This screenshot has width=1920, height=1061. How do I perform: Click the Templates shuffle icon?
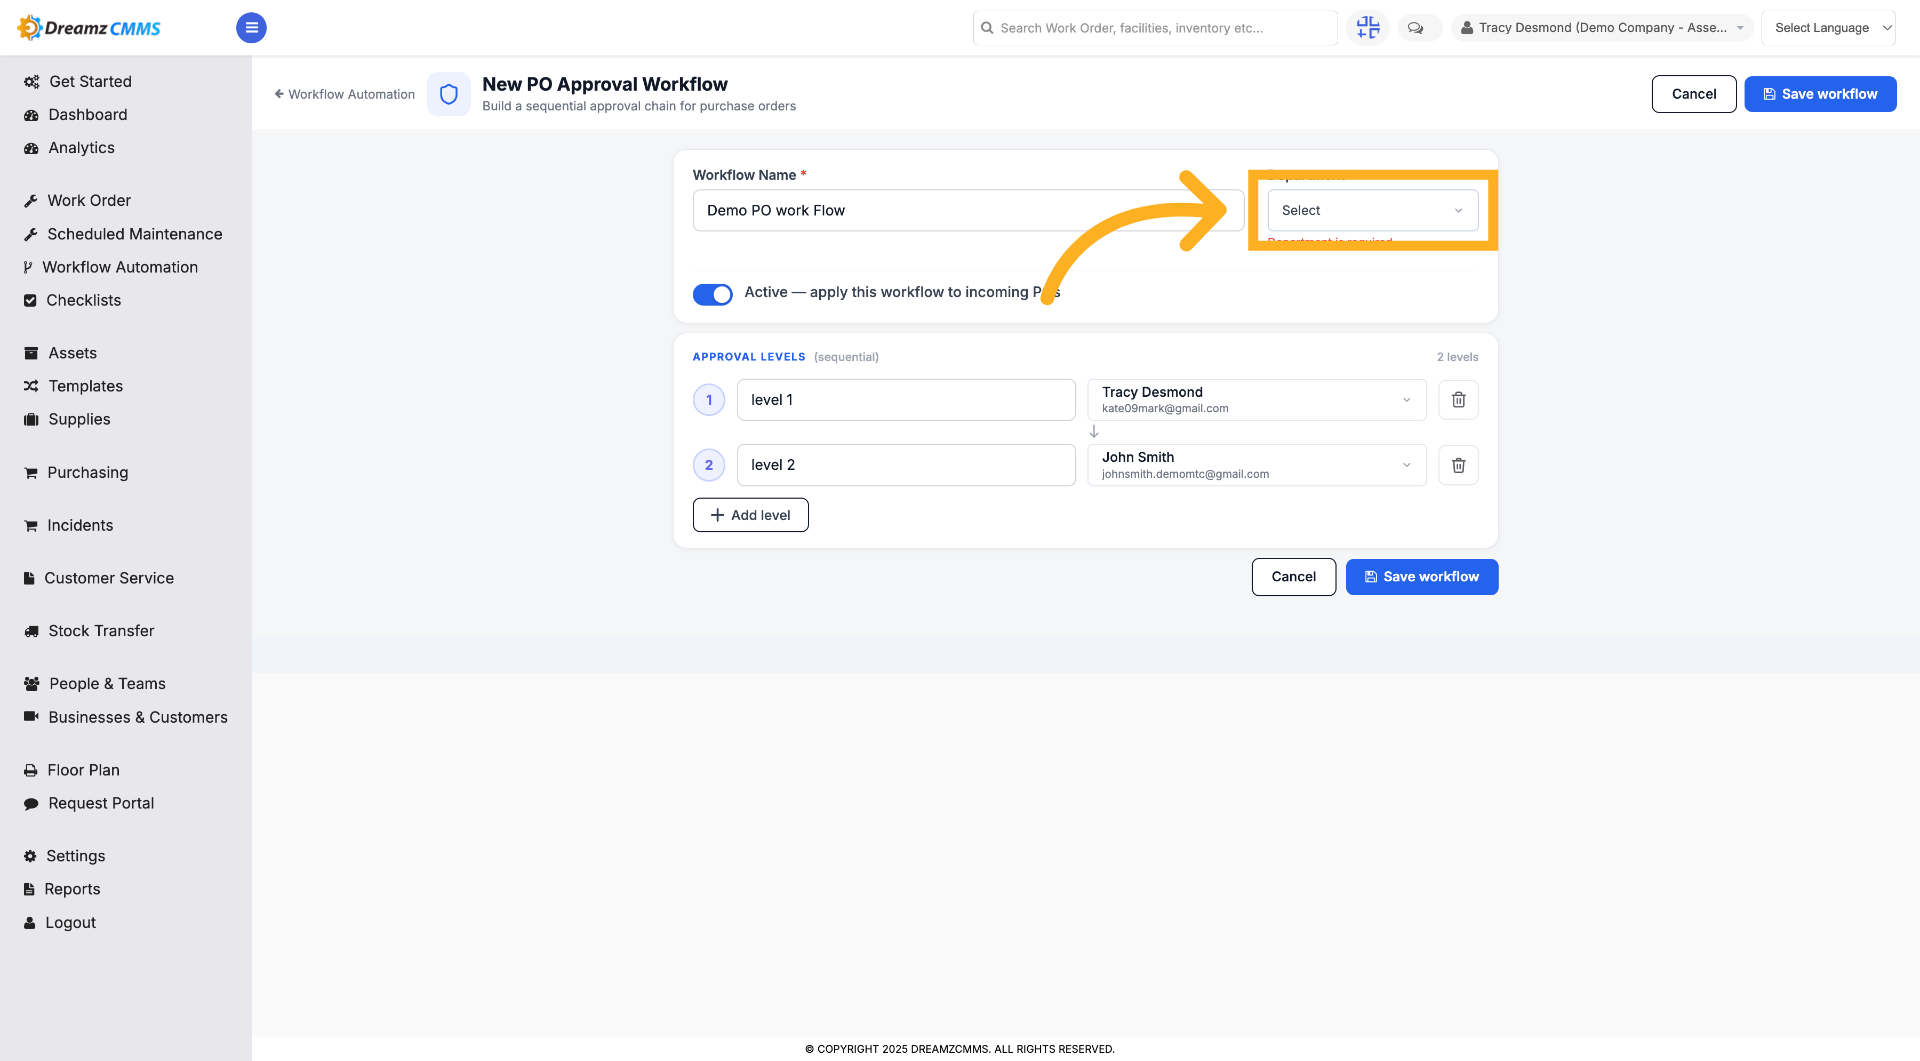(x=31, y=386)
